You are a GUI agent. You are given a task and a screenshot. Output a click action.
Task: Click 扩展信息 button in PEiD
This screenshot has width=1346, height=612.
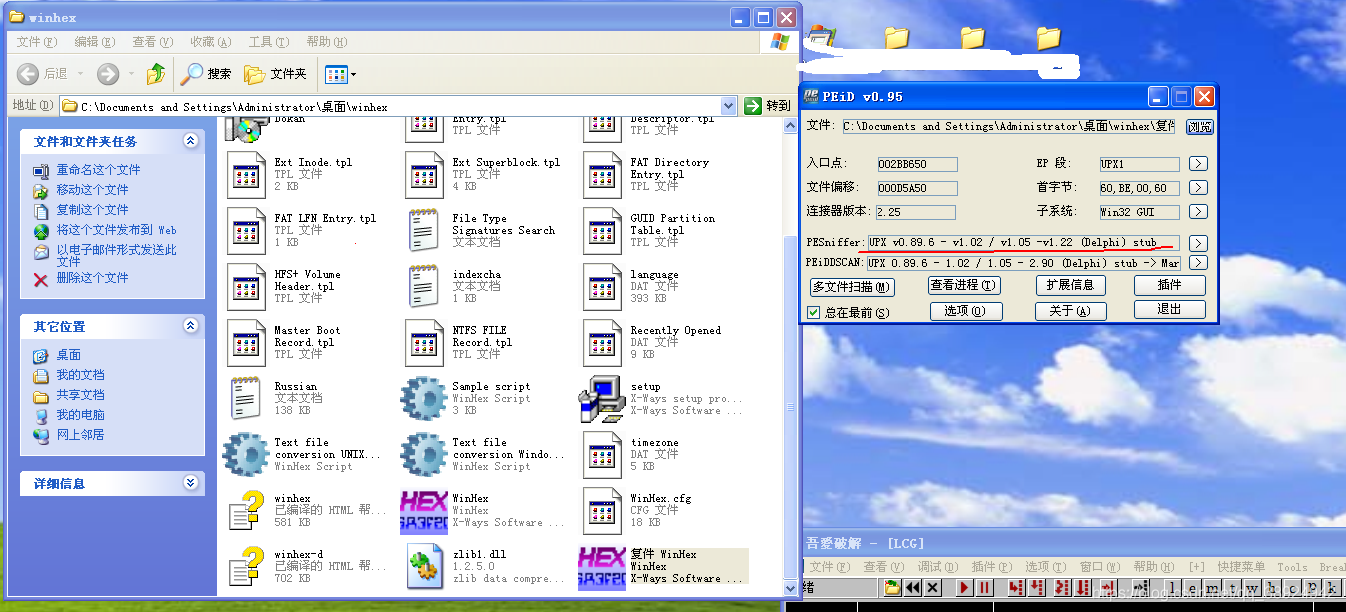(x=1070, y=285)
